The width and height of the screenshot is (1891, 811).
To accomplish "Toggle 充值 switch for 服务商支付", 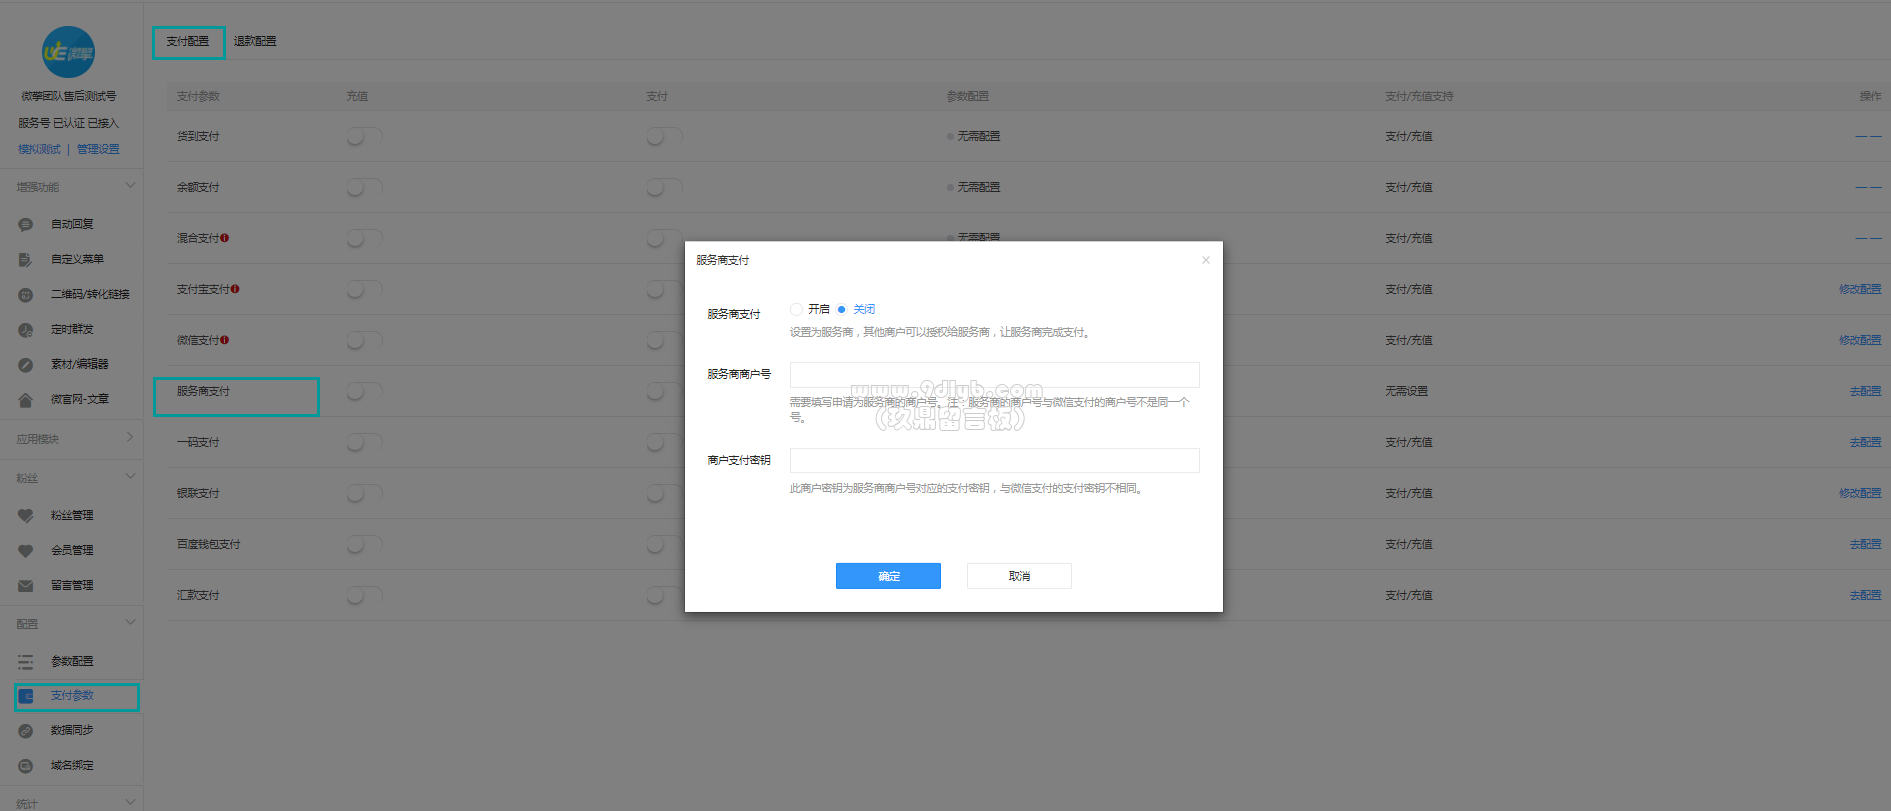I will point(364,391).
